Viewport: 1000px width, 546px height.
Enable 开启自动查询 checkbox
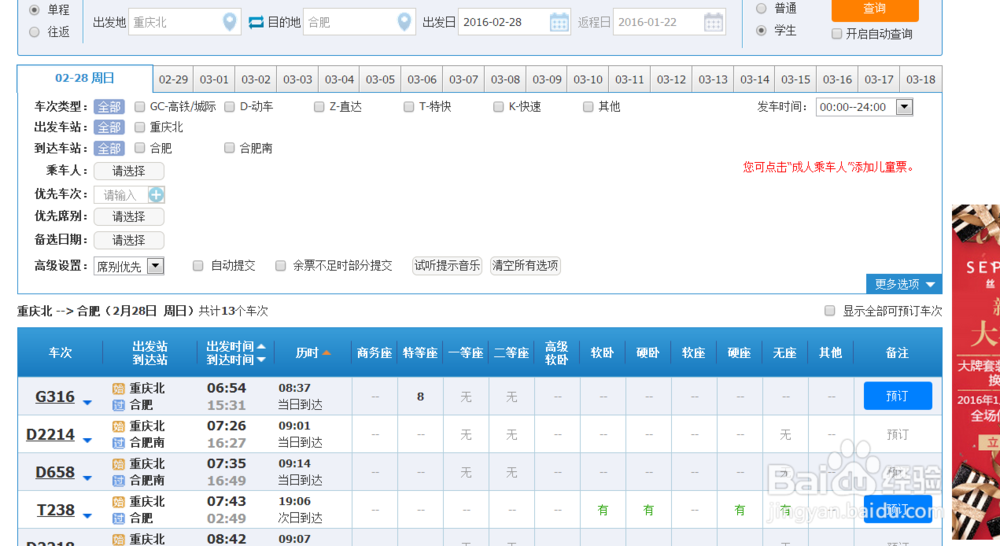(837, 34)
